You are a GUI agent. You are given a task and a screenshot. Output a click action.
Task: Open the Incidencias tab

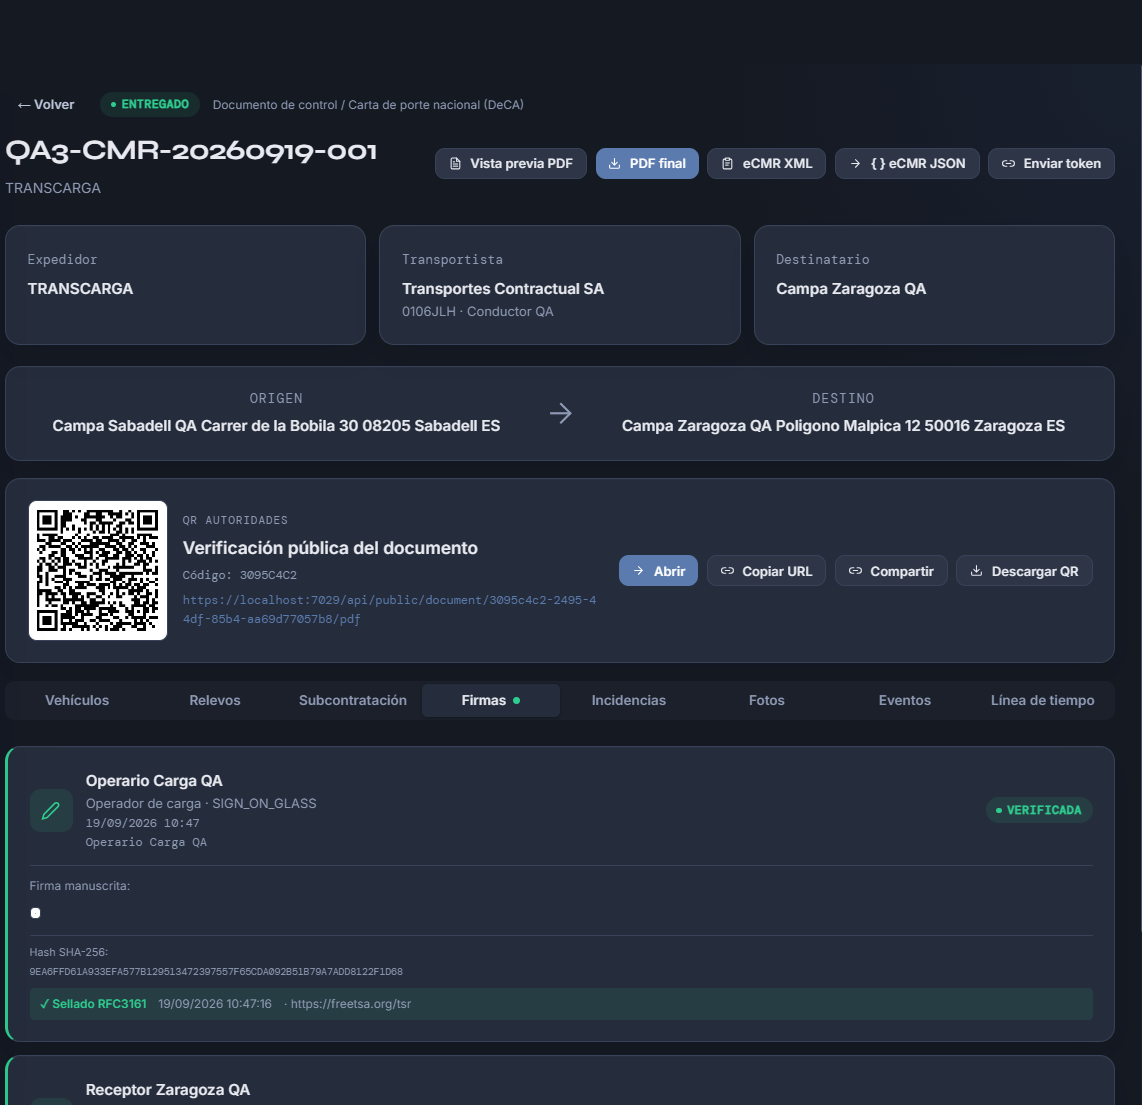(629, 700)
